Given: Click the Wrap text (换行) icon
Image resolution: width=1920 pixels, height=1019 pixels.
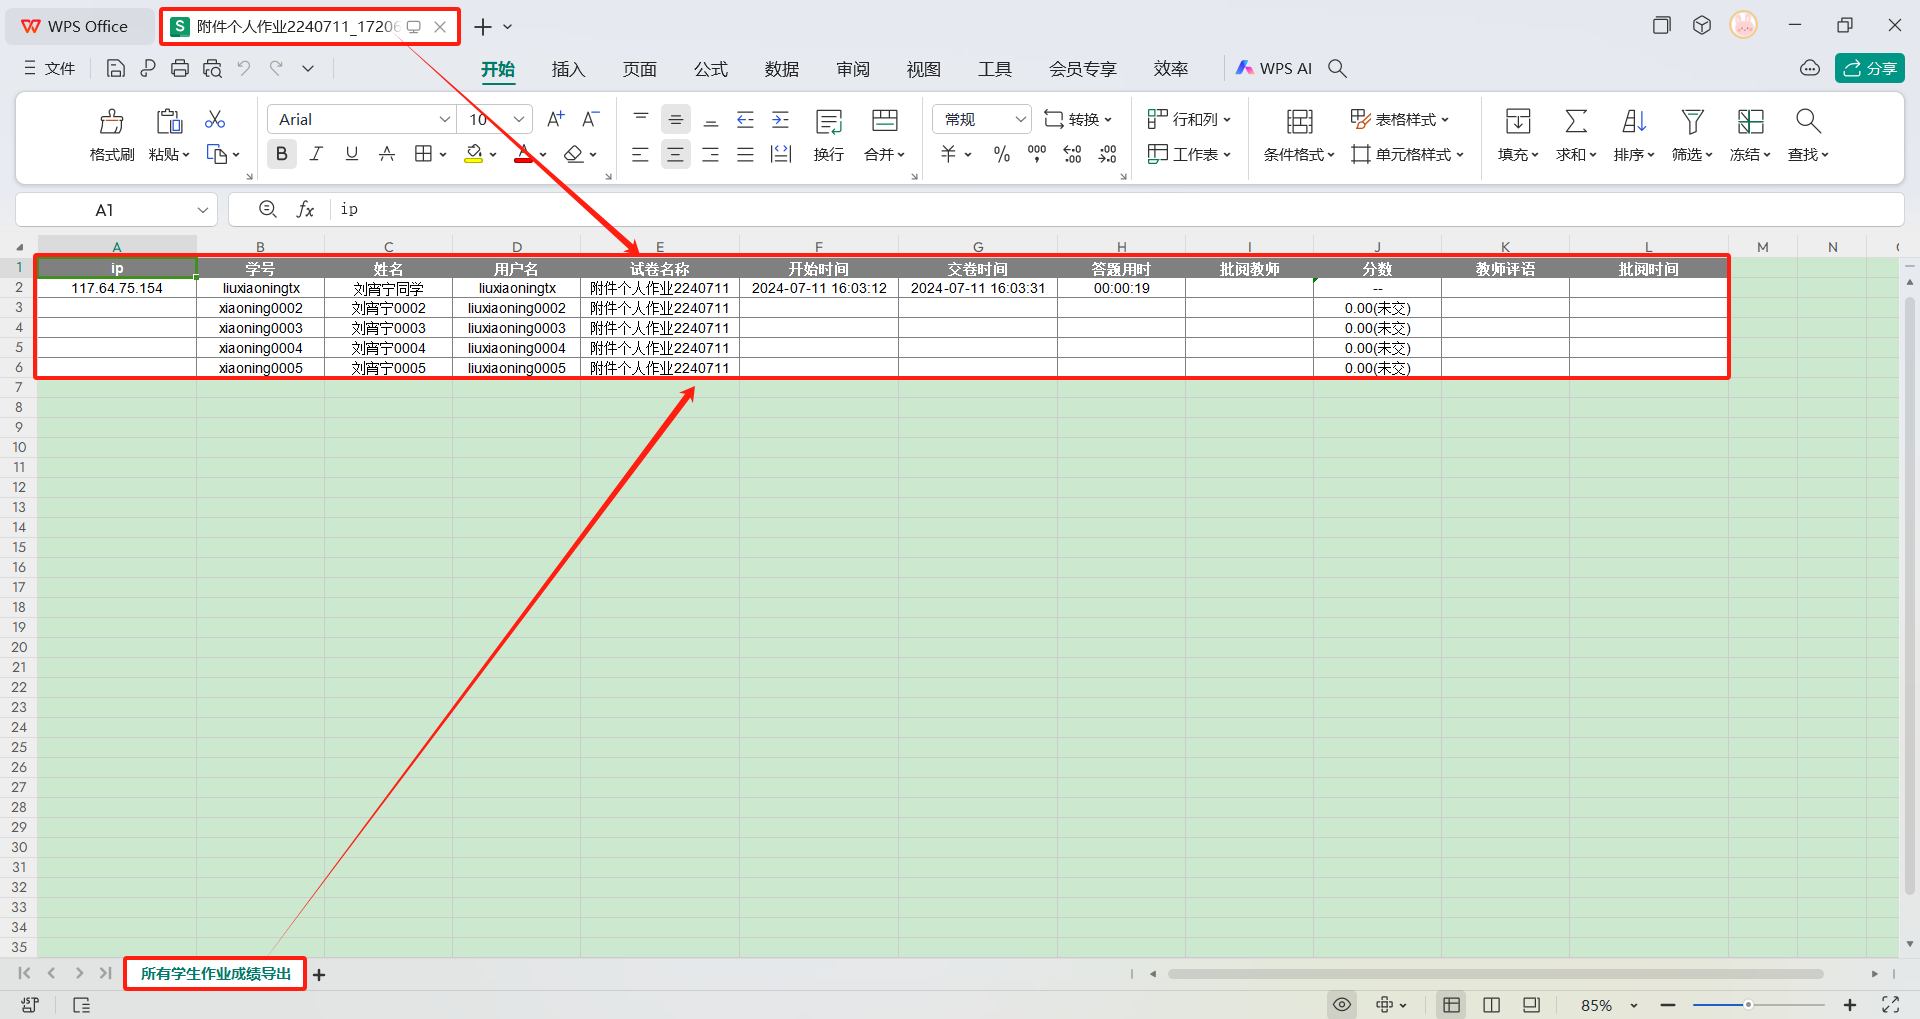Looking at the screenshot, I should [x=828, y=122].
